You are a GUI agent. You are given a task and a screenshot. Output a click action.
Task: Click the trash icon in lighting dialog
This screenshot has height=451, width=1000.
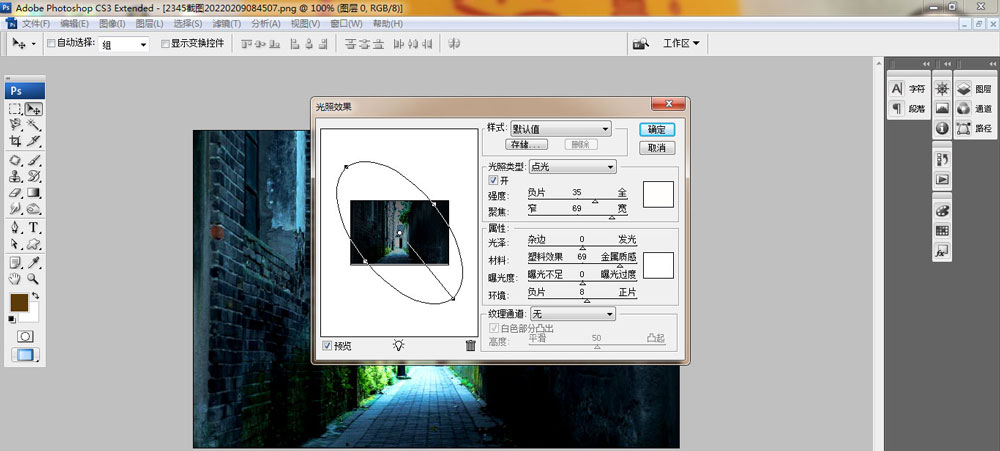471,345
